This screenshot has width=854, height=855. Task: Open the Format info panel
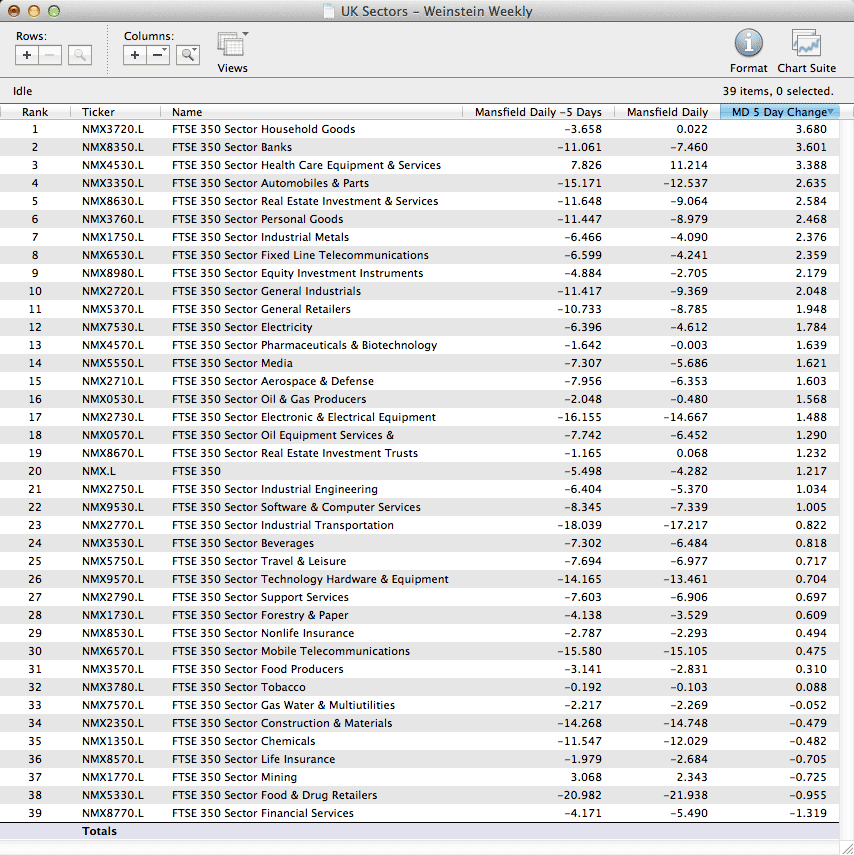pyautogui.click(x=748, y=44)
